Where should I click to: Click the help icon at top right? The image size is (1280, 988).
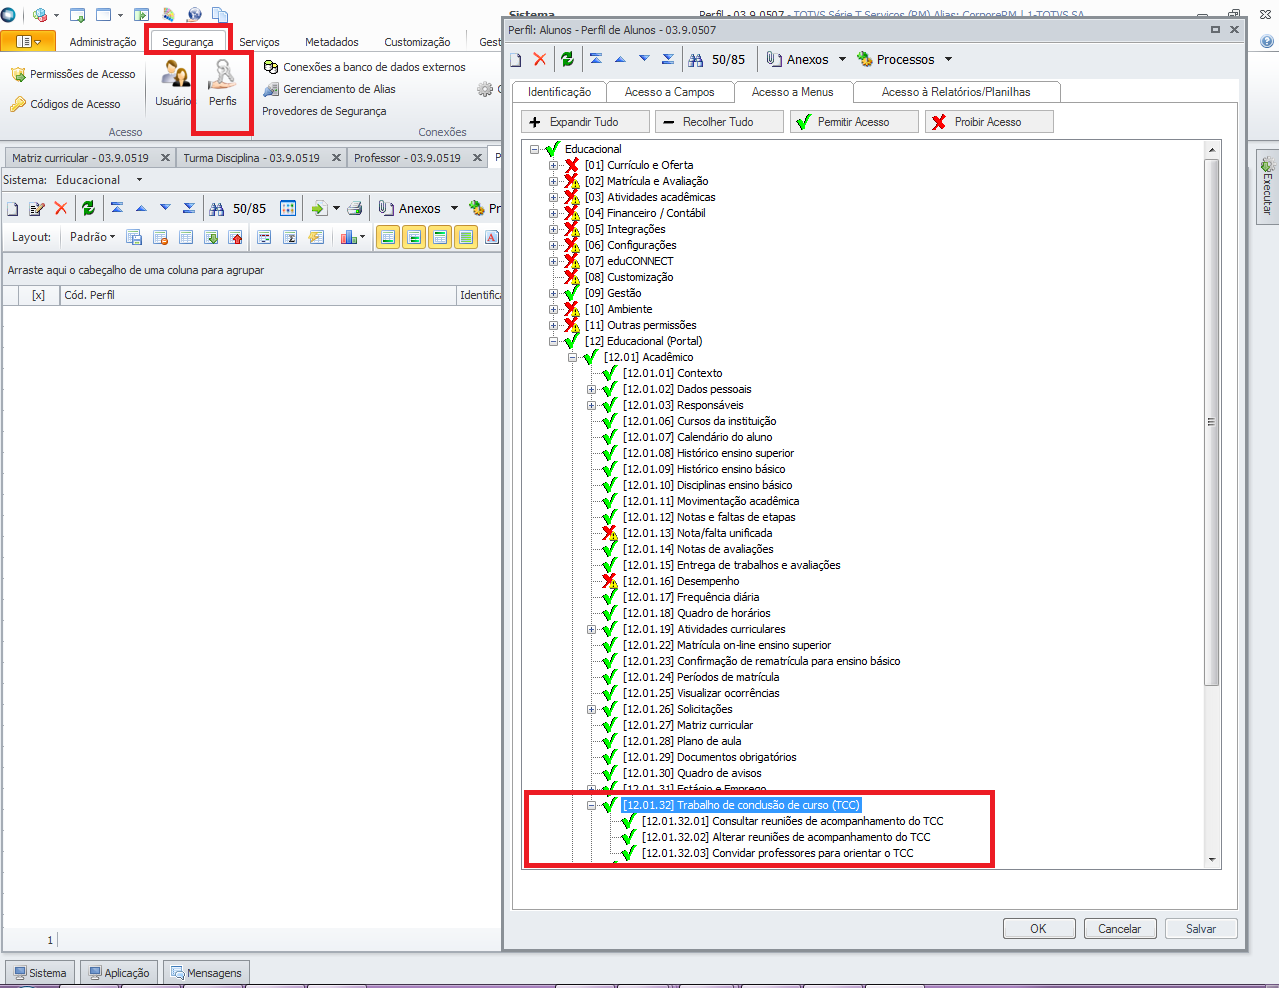pyautogui.click(x=1267, y=42)
